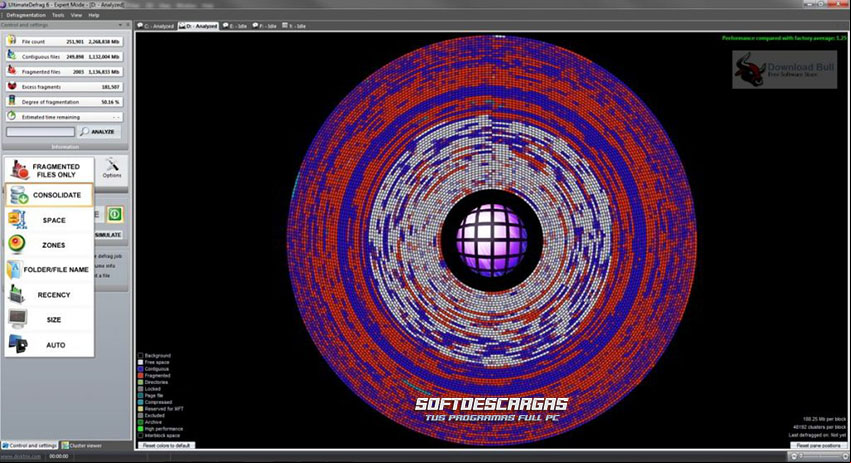Screen dimensions: 851x463
Task: Click the SIMULATE button
Action: tap(109, 234)
